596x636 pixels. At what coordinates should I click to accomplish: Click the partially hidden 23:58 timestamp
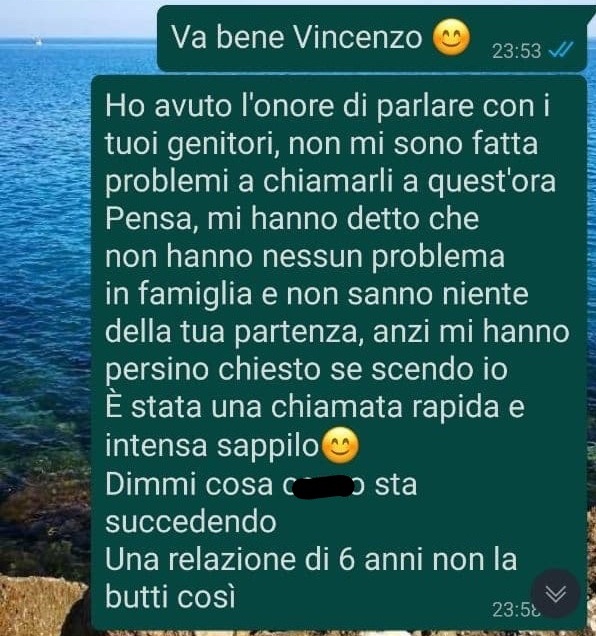[516, 609]
